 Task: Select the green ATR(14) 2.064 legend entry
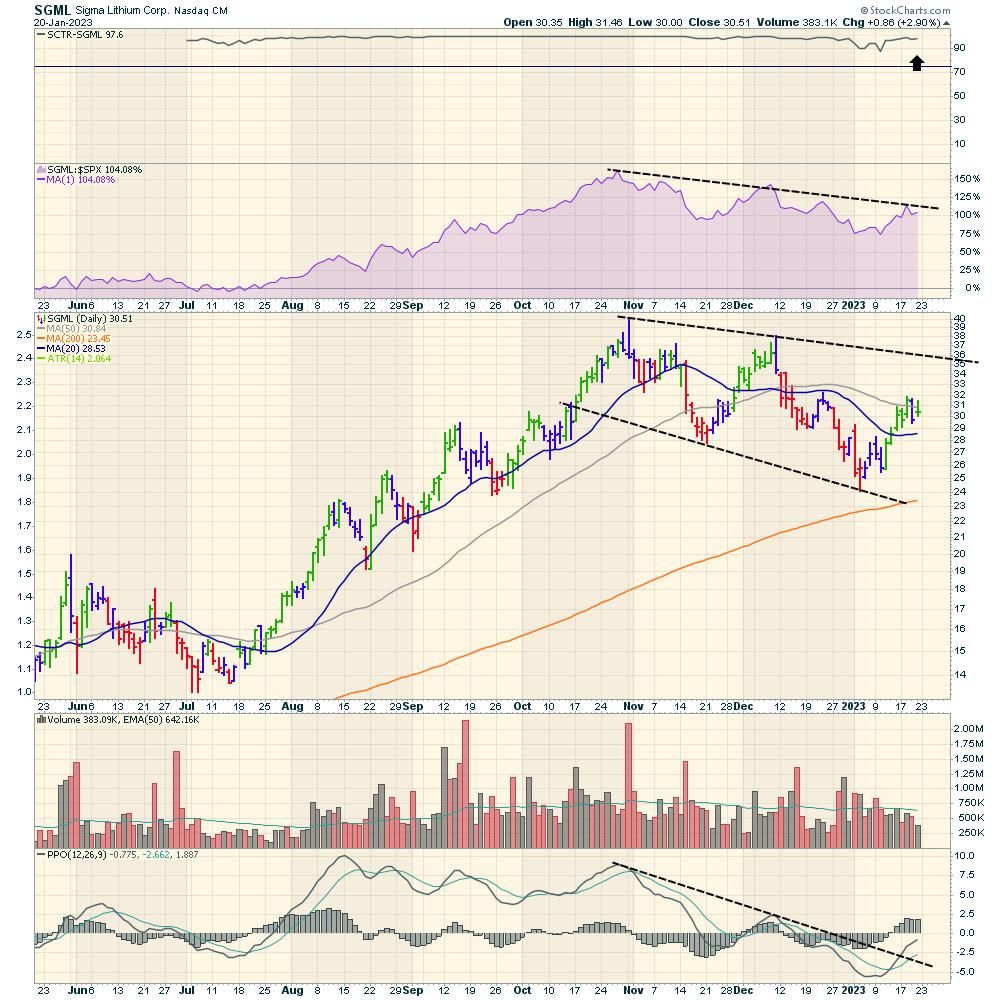coord(76,359)
